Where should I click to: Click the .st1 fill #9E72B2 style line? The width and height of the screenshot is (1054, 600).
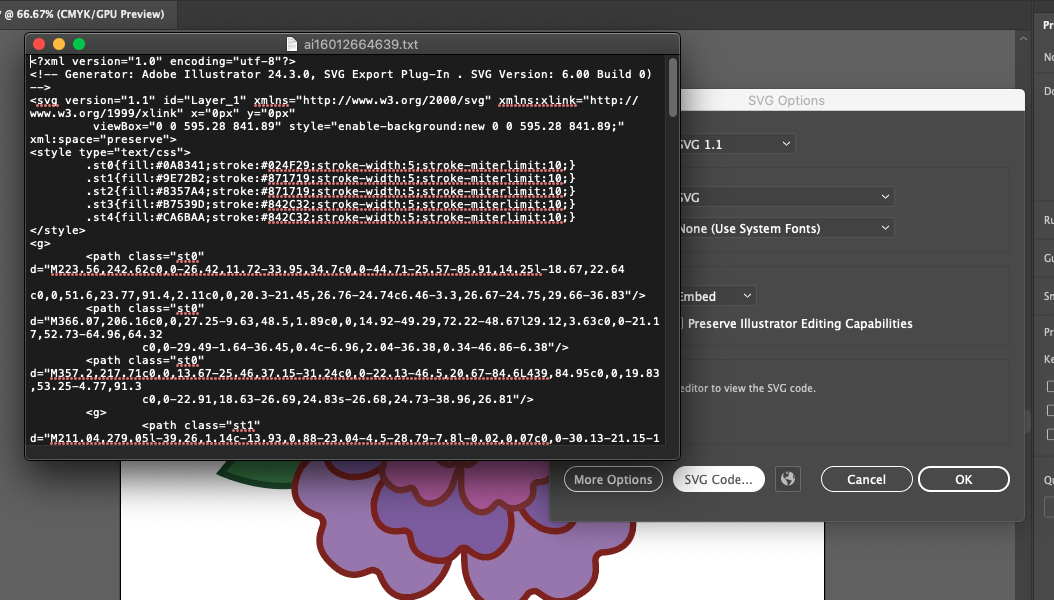tap(331, 178)
